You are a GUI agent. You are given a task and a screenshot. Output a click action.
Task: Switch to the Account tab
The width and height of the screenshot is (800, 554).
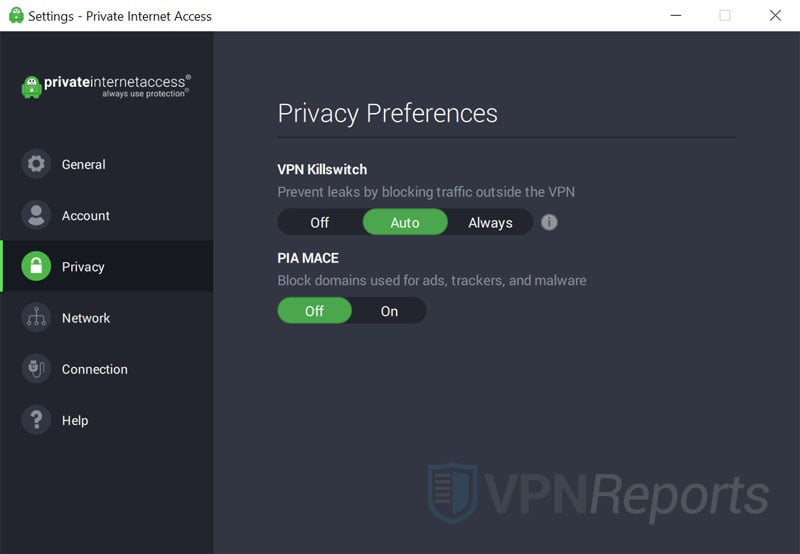pyautogui.click(x=86, y=215)
